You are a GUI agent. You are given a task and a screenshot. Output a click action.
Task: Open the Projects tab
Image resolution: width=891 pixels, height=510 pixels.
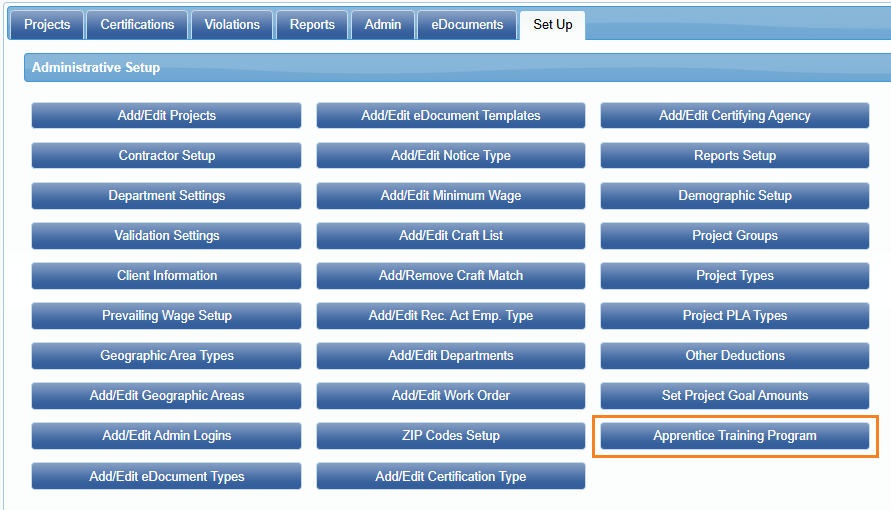pyautogui.click(x=47, y=25)
